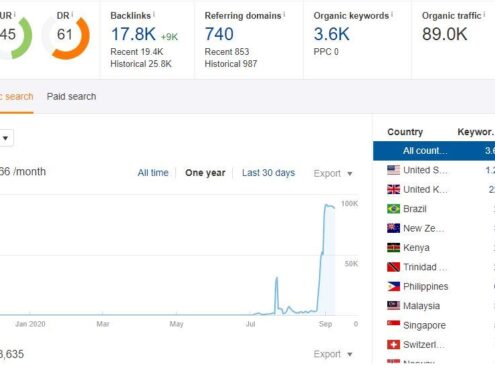Click the Jan 2020 chart axis label
The image size is (495, 370).
pos(30,324)
